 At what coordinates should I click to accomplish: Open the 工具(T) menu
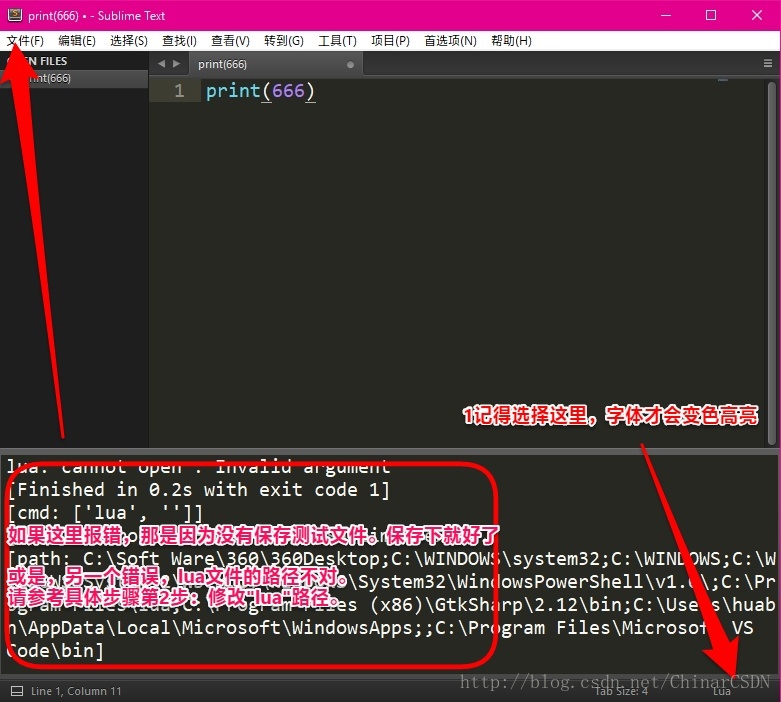(337, 41)
